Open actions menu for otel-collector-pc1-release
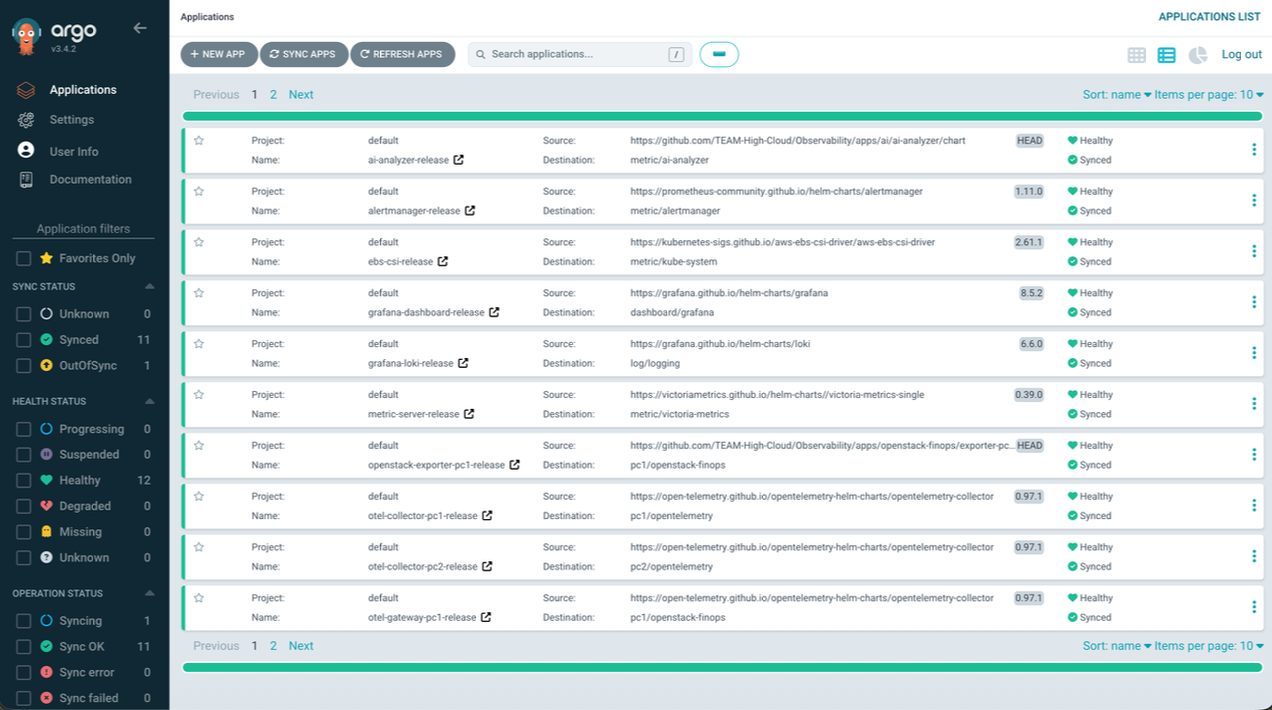 [1254, 506]
